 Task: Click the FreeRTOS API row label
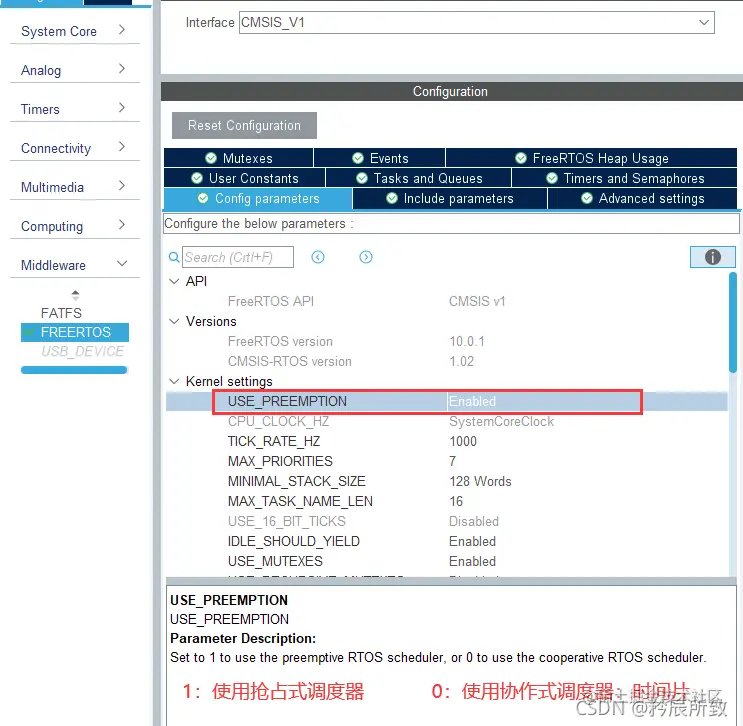271,301
